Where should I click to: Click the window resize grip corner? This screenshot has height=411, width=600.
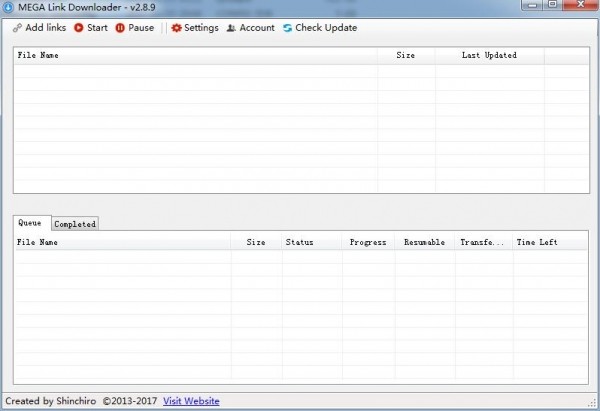point(593,402)
